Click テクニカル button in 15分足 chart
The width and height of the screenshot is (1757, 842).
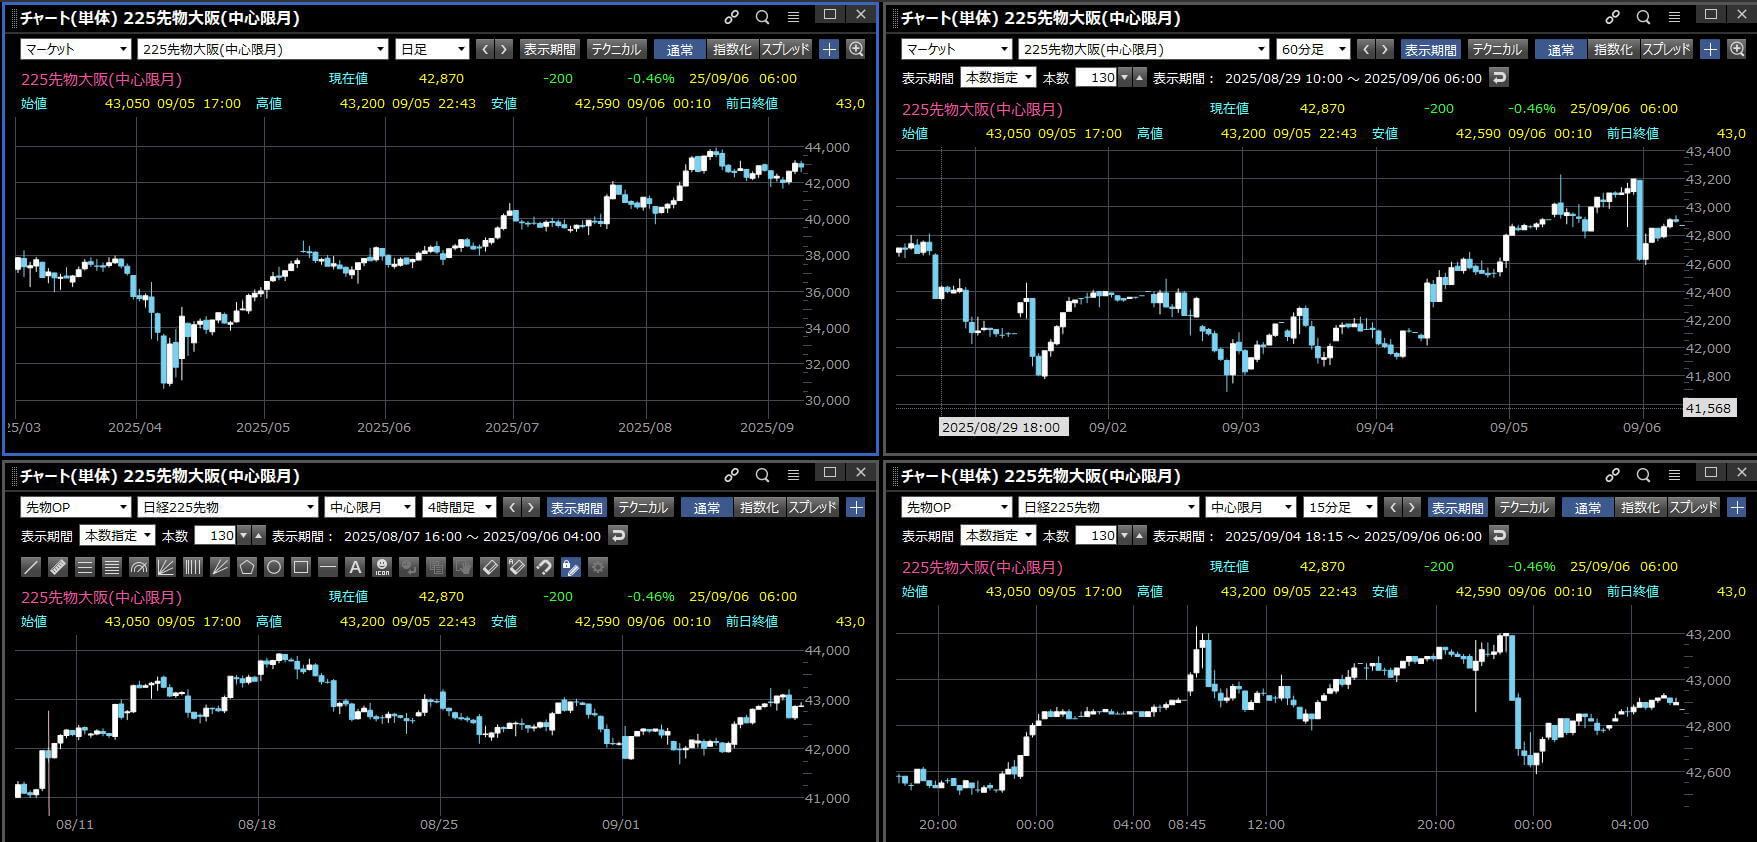(1523, 507)
